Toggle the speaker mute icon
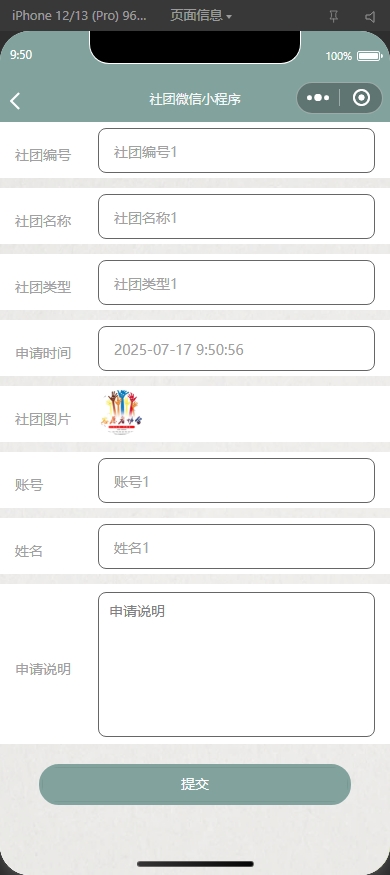The height and width of the screenshot is (875, 390). (370, 17)
